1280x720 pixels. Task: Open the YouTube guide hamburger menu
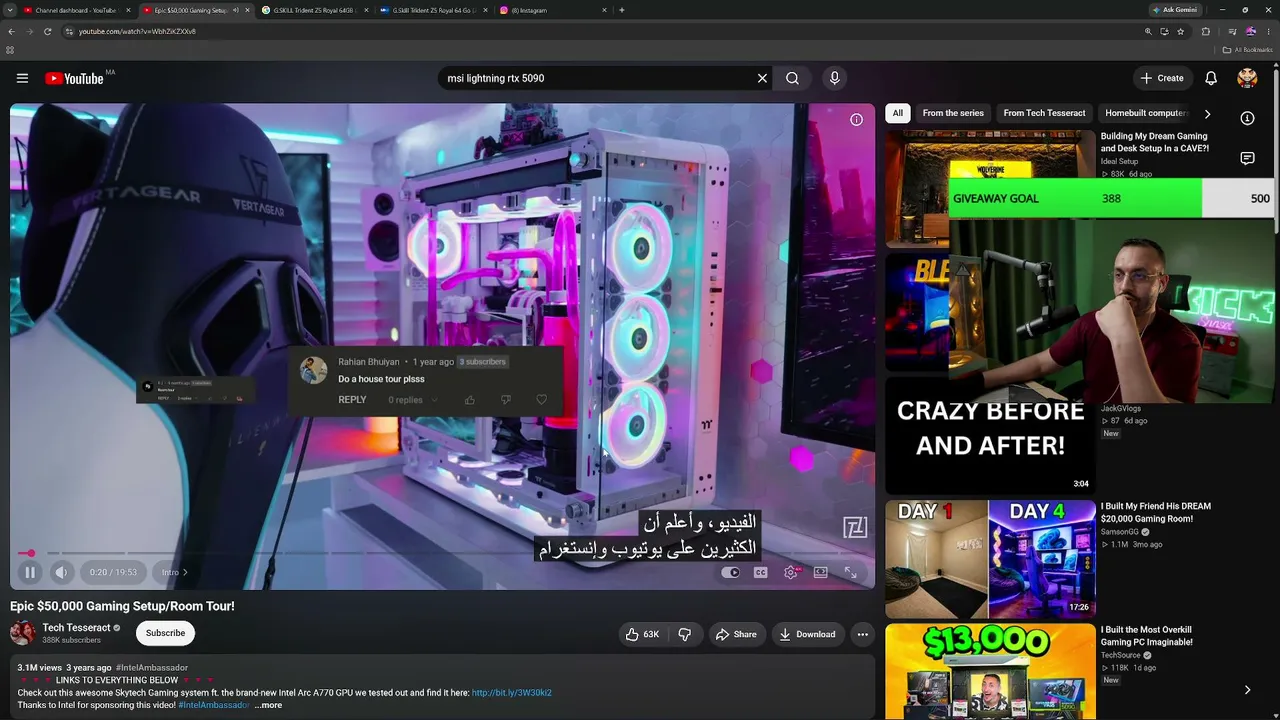[22, 78]
